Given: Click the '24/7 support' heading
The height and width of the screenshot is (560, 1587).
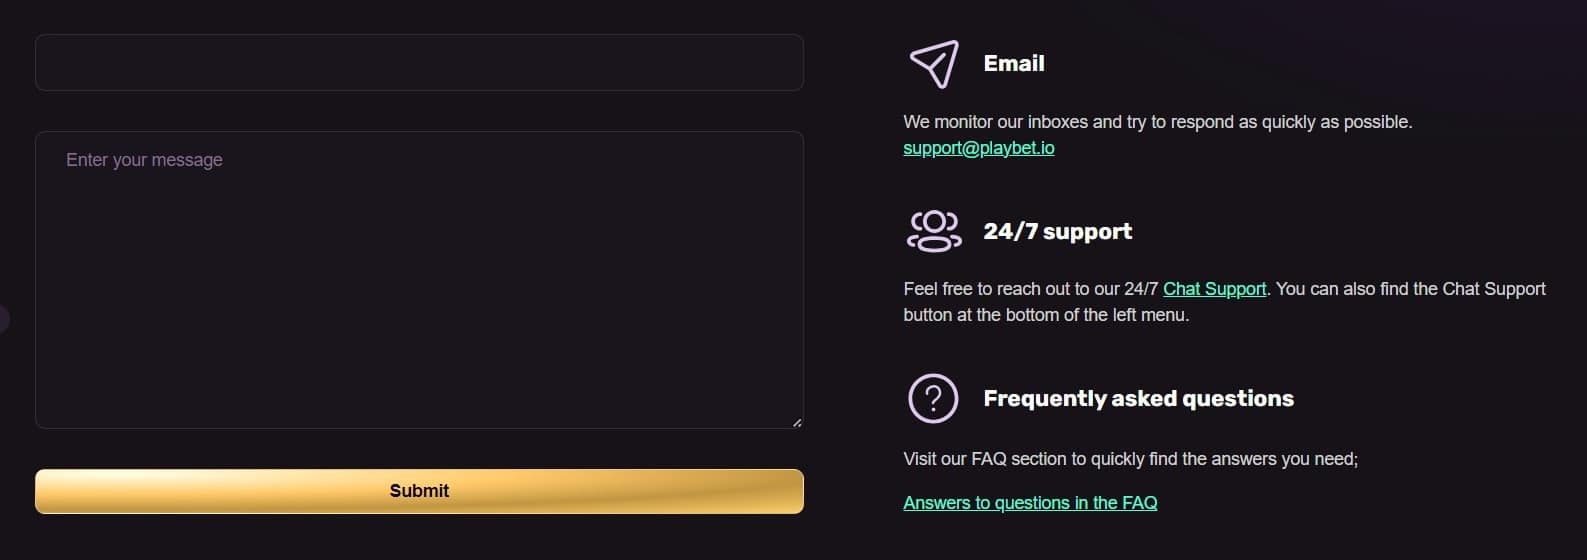Looking at the screenshot, I should point(1057,232).
